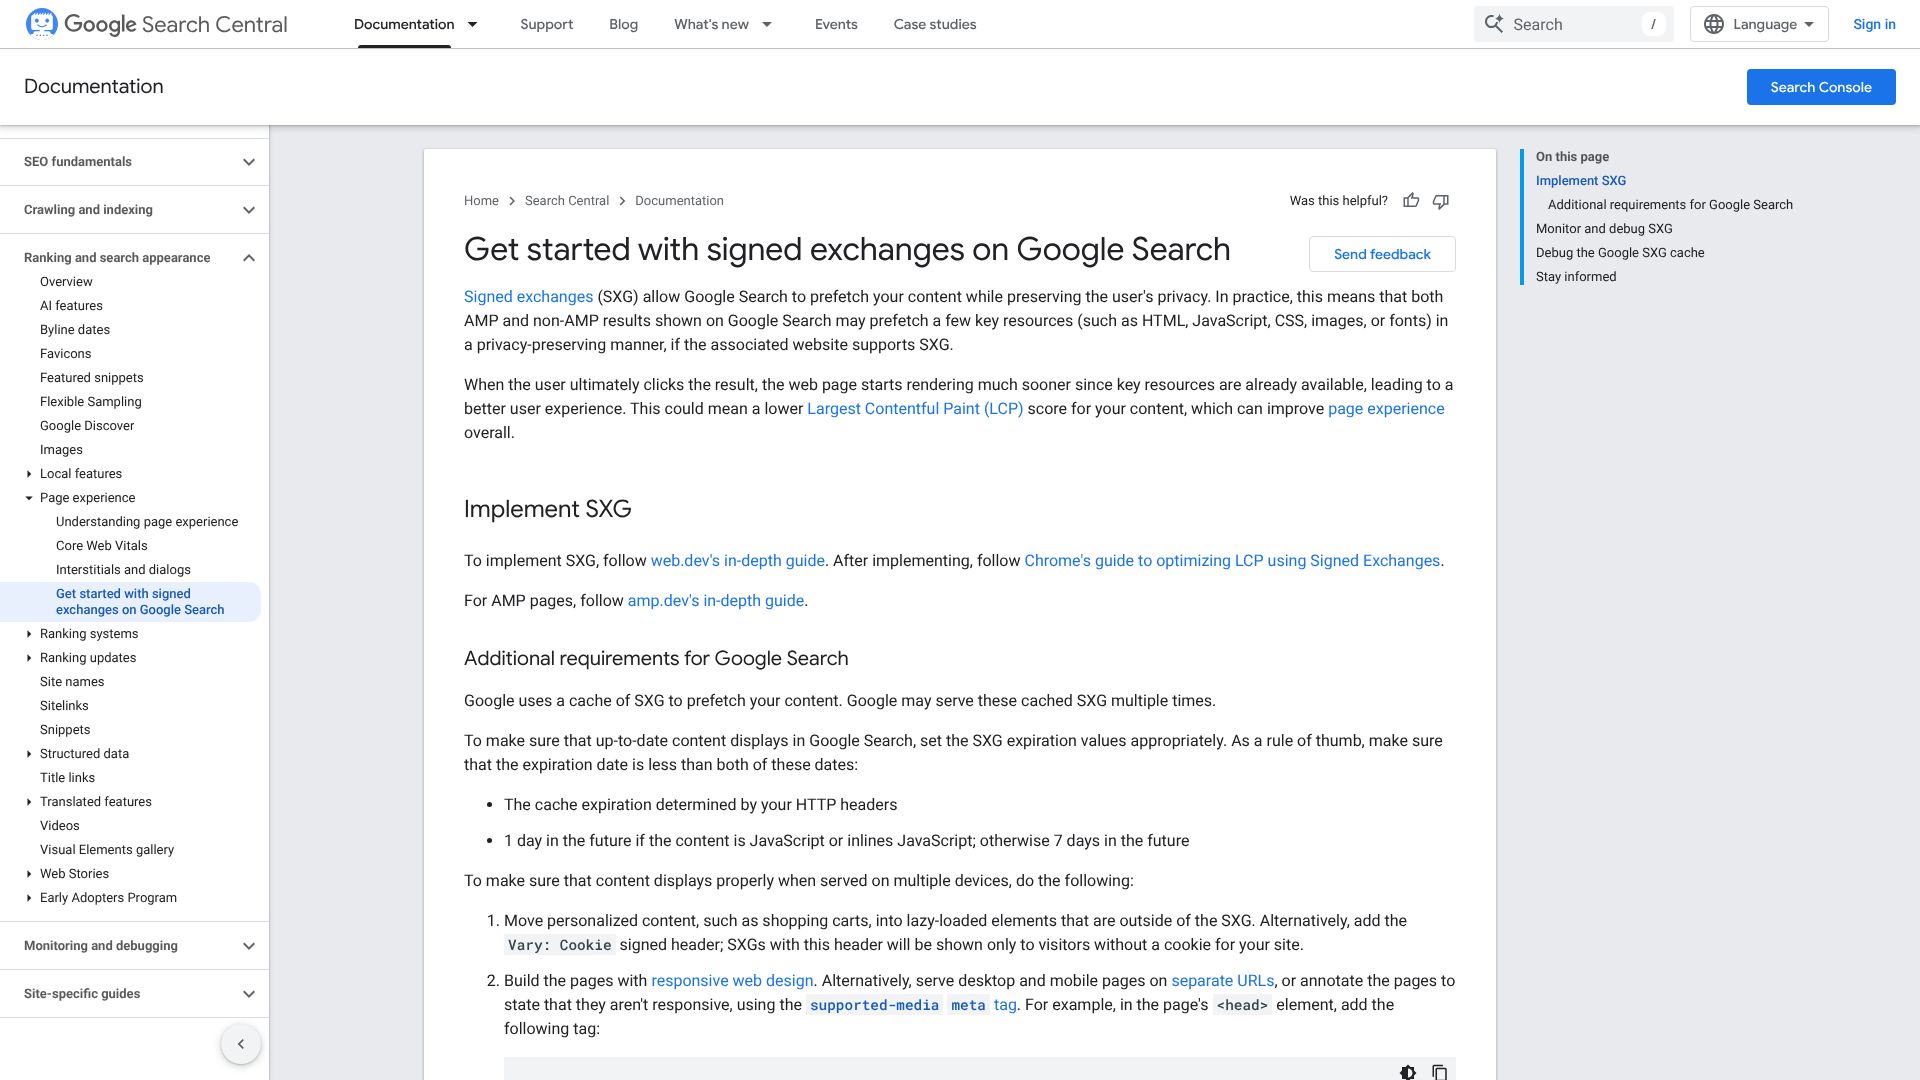Viewport: 1920px width, 1080px height.
Task: Jump to Stay informed section
Action: 1576,277
